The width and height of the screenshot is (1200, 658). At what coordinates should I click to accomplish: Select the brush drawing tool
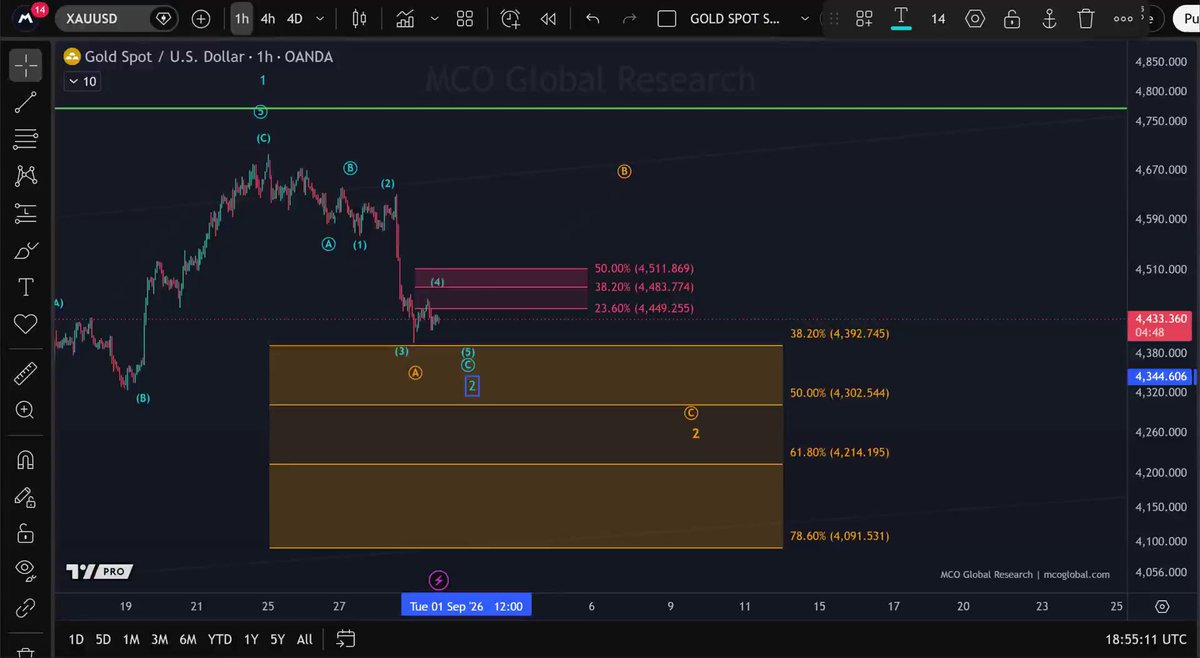pos(25,251)
